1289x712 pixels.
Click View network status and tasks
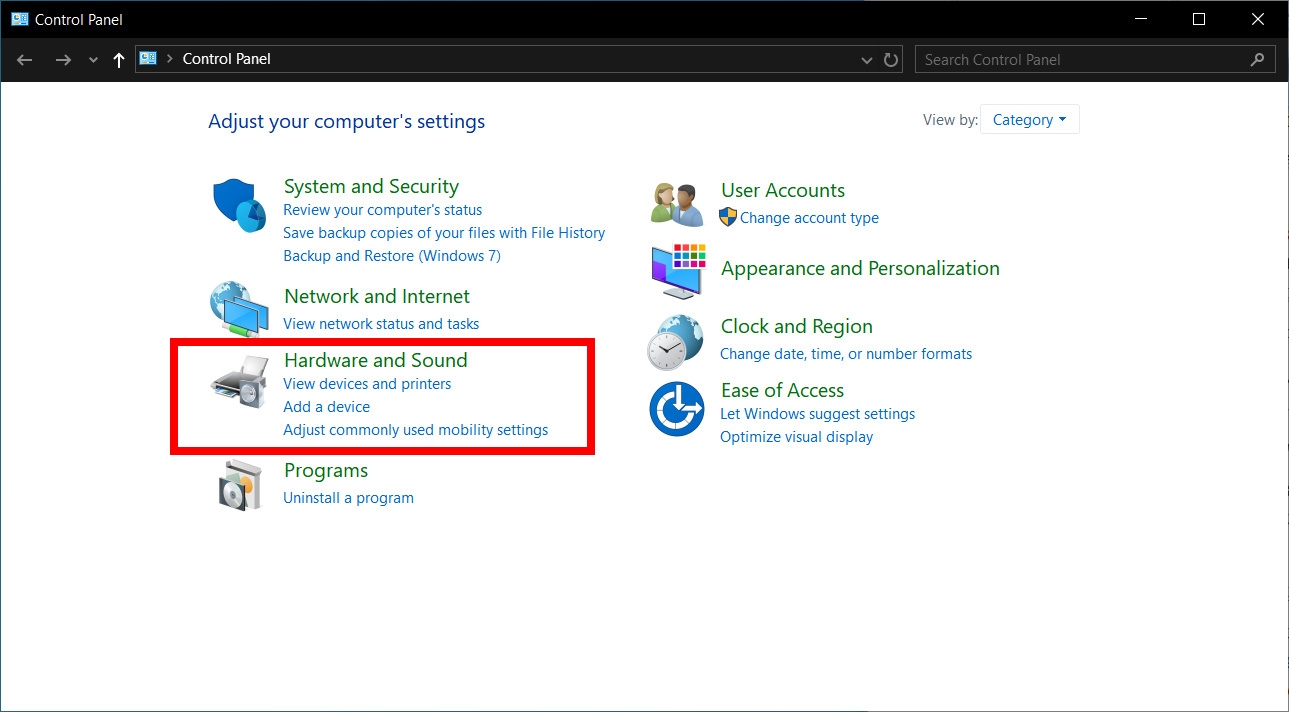pyautogui.click(x=381, y=324)
